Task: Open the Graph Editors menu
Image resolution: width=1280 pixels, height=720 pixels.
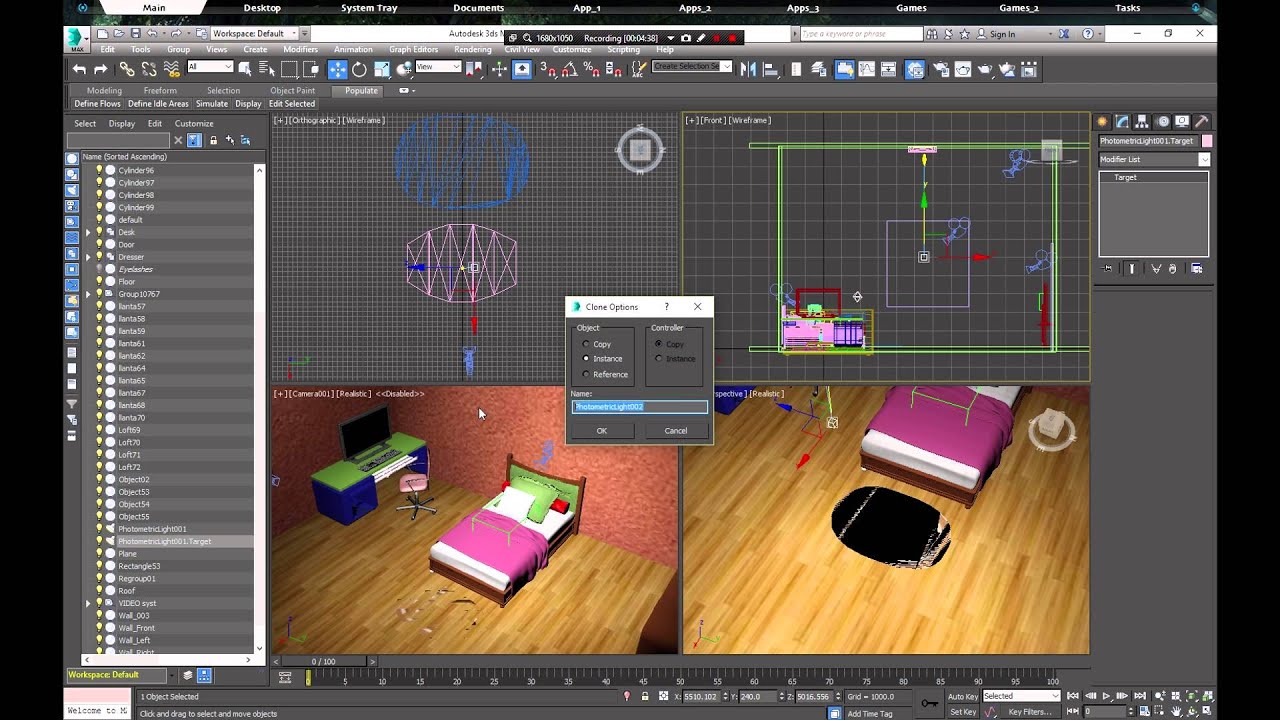Action: click(413, 49)
